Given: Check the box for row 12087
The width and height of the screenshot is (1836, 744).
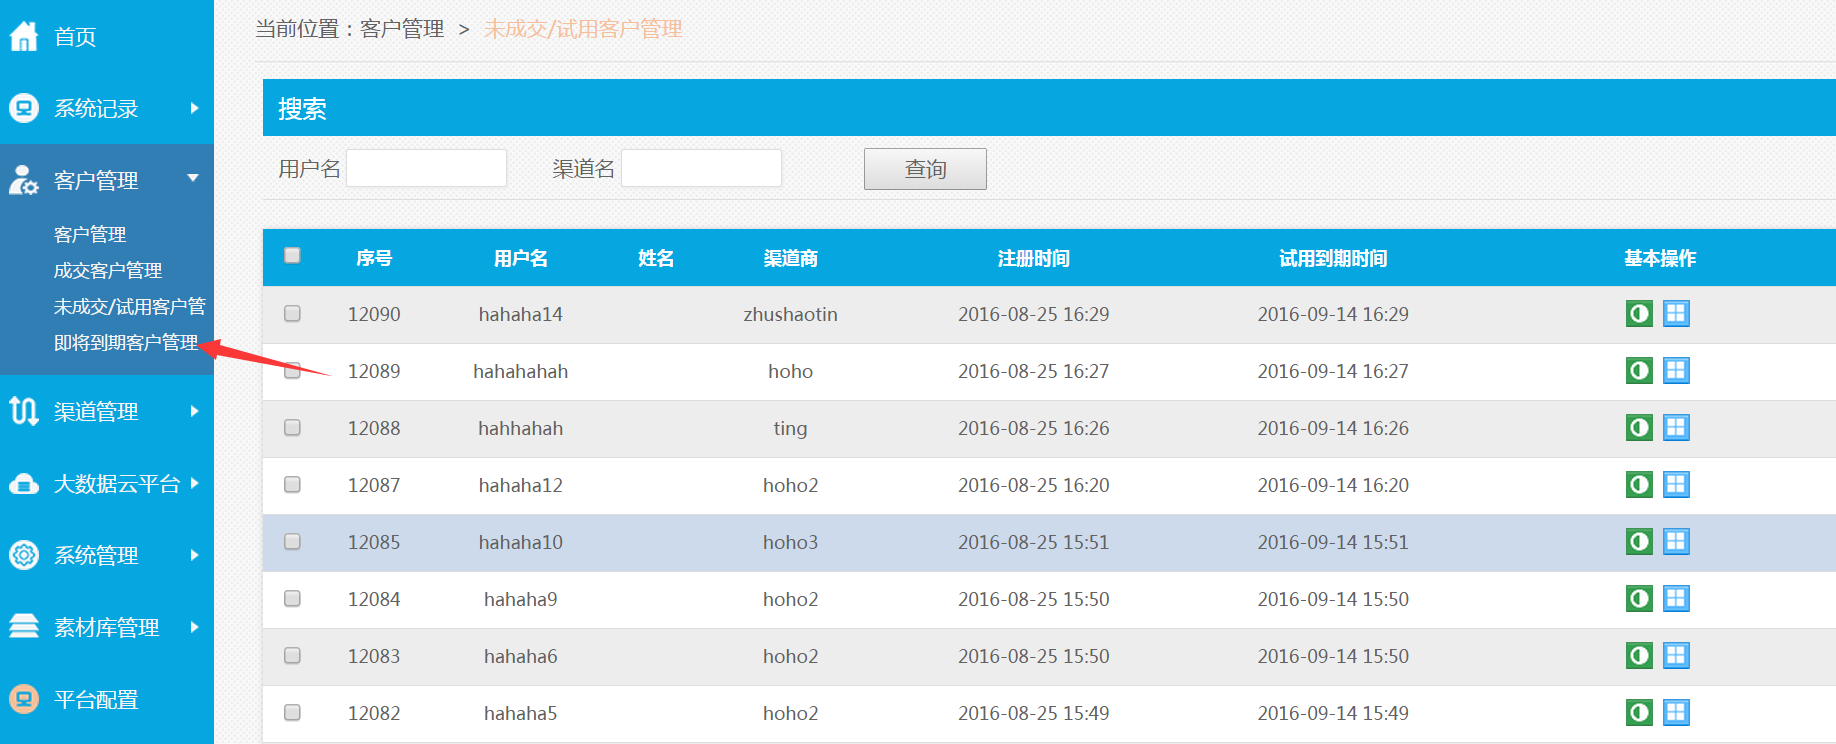Looking at the screenshot, I should coord(292,484).
